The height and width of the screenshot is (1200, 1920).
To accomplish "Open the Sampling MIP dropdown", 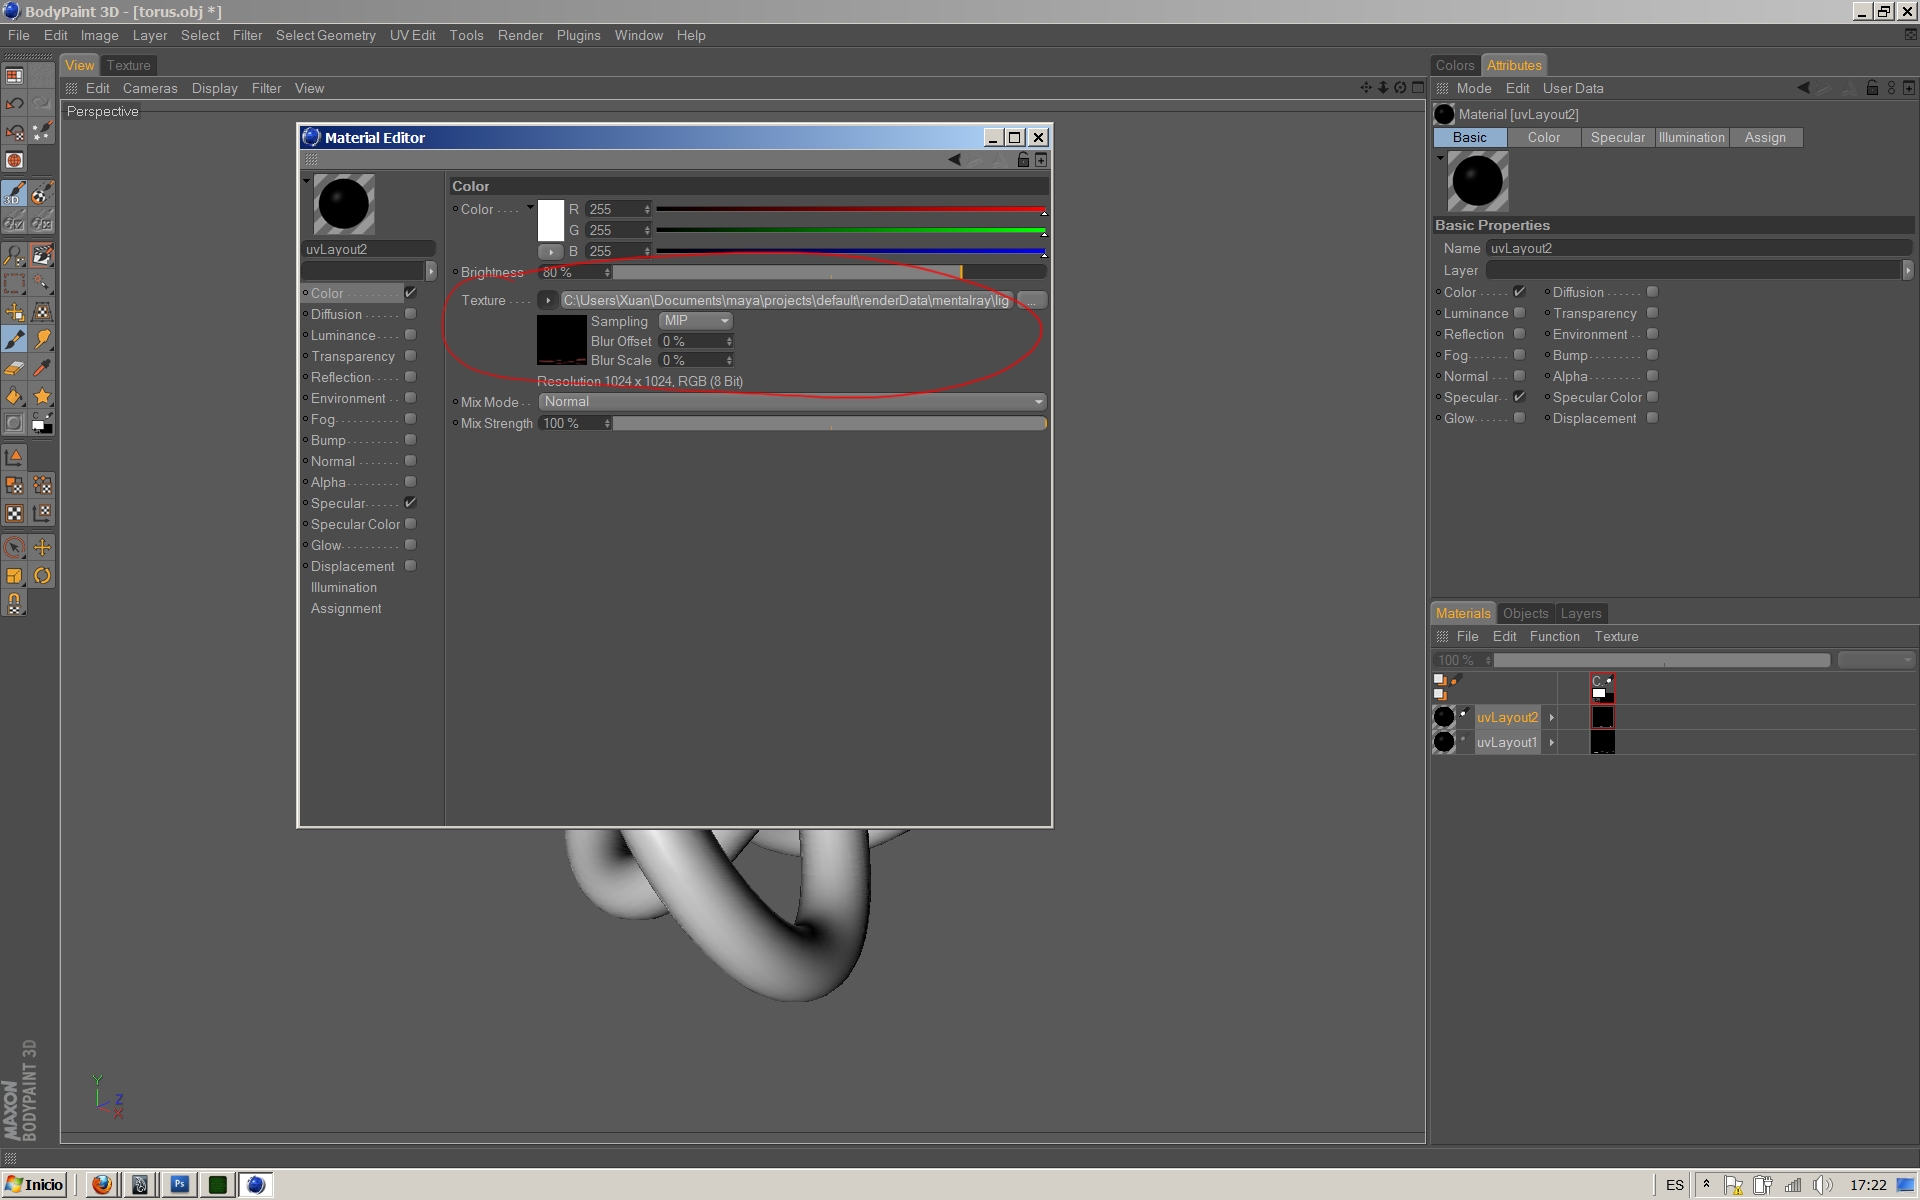I will coord(696,321).
